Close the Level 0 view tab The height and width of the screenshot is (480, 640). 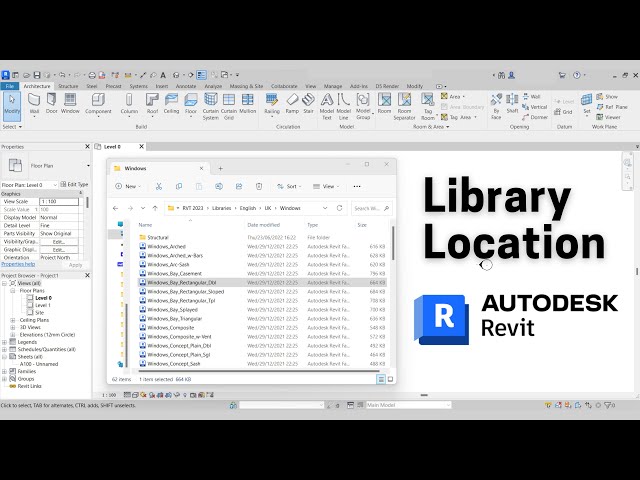coord(141,147)
